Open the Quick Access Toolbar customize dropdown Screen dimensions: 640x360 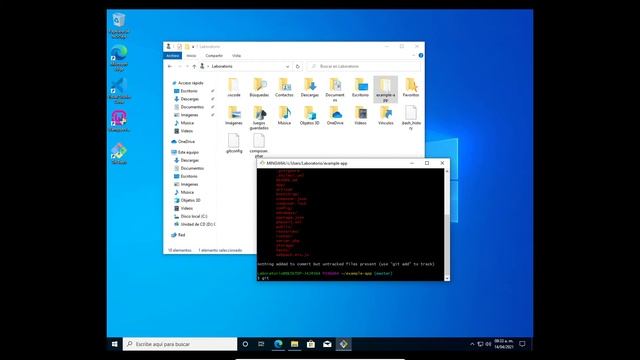(x=193, y=47)
